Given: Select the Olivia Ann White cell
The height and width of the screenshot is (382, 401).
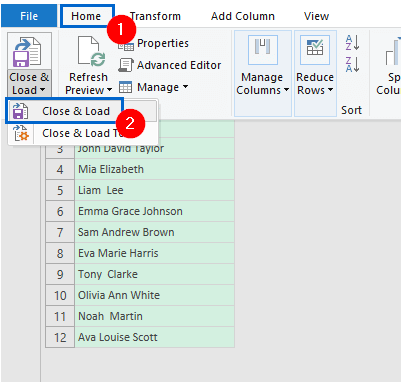Looking at the screenshot, I should 155,295.
